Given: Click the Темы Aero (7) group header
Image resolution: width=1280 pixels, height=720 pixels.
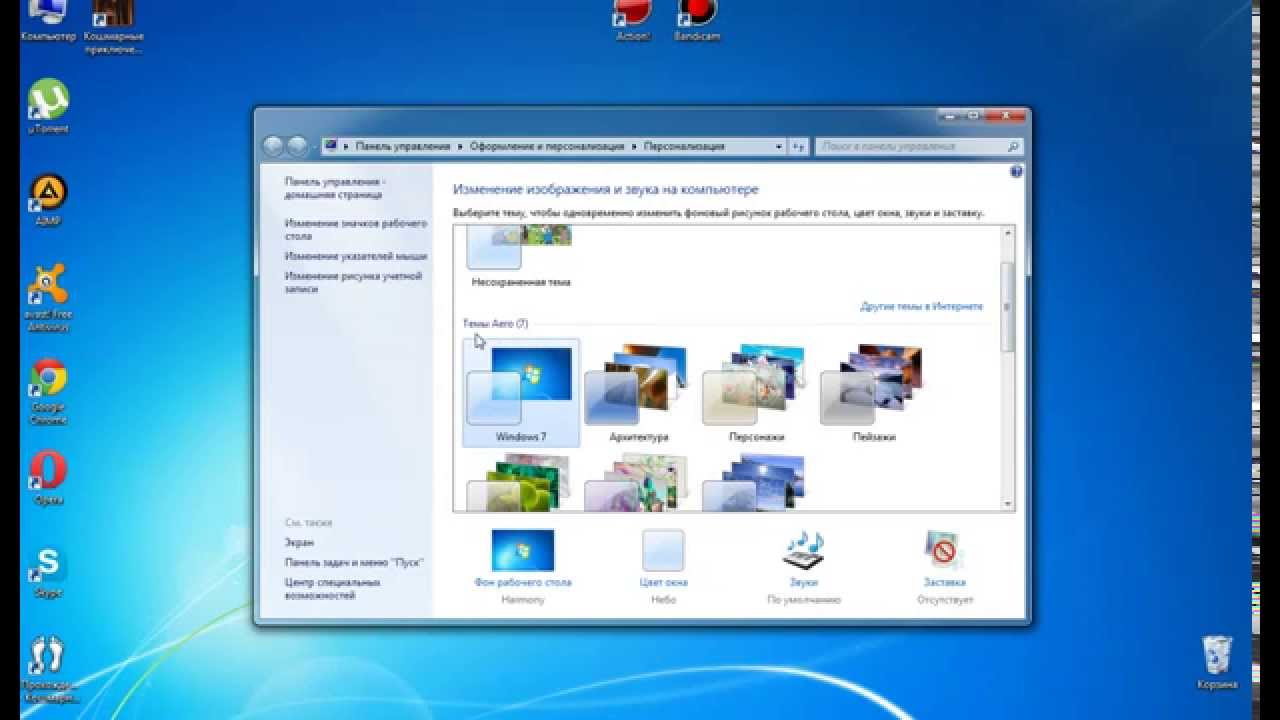Looking at the screenshot, I should (495, 324).
